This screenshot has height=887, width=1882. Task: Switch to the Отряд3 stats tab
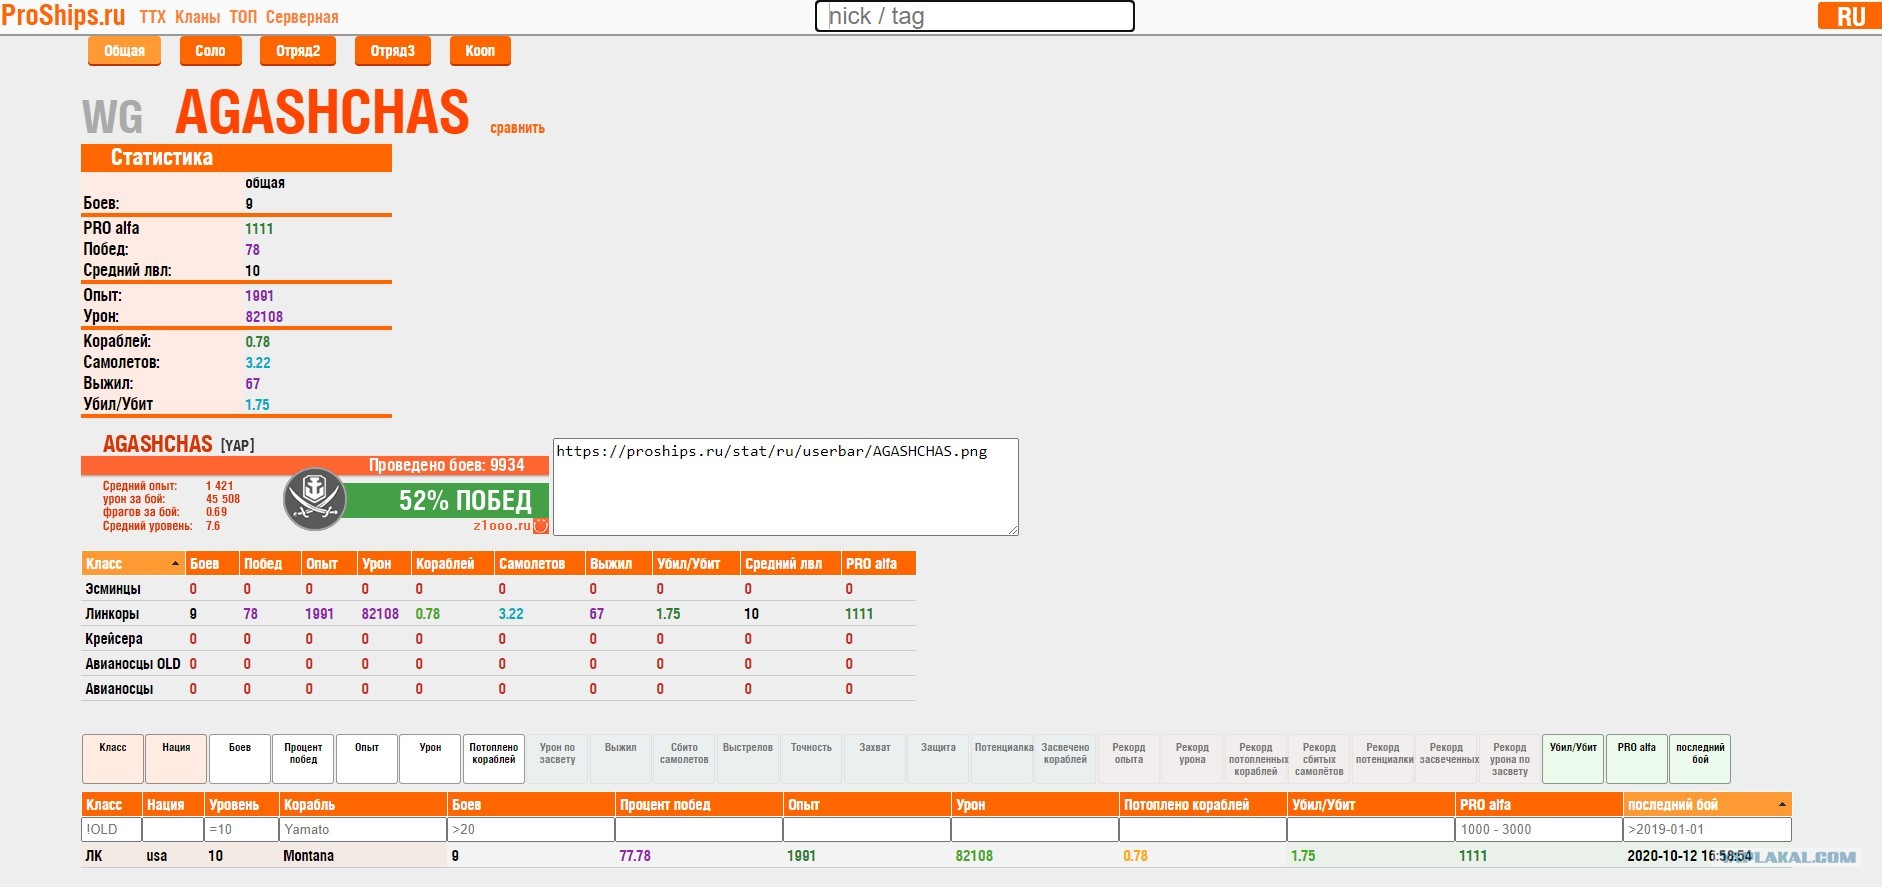click(x=393, y=51)
